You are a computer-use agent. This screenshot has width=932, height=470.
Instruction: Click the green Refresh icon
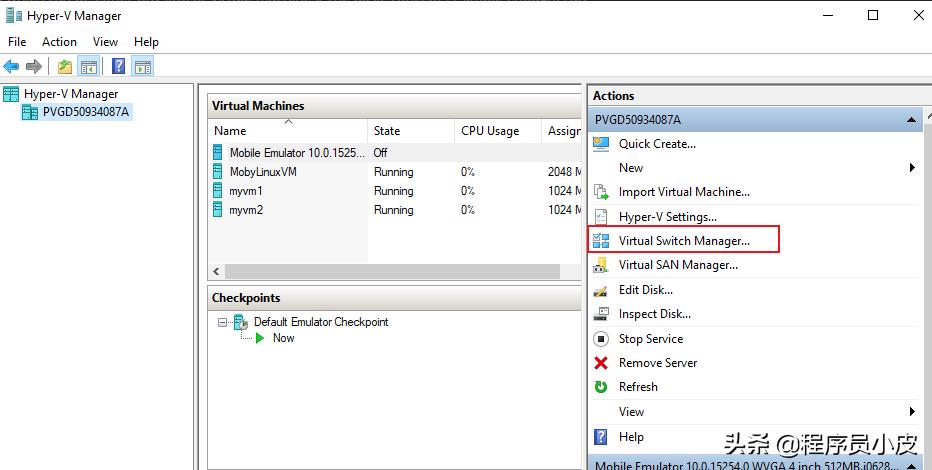point(601,387)
